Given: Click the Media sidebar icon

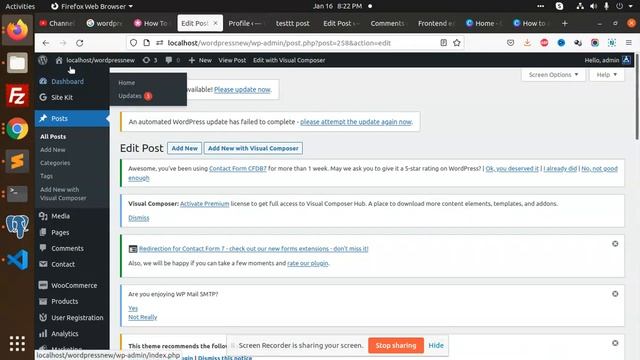Looking at the screenshot, I should 43,216.
